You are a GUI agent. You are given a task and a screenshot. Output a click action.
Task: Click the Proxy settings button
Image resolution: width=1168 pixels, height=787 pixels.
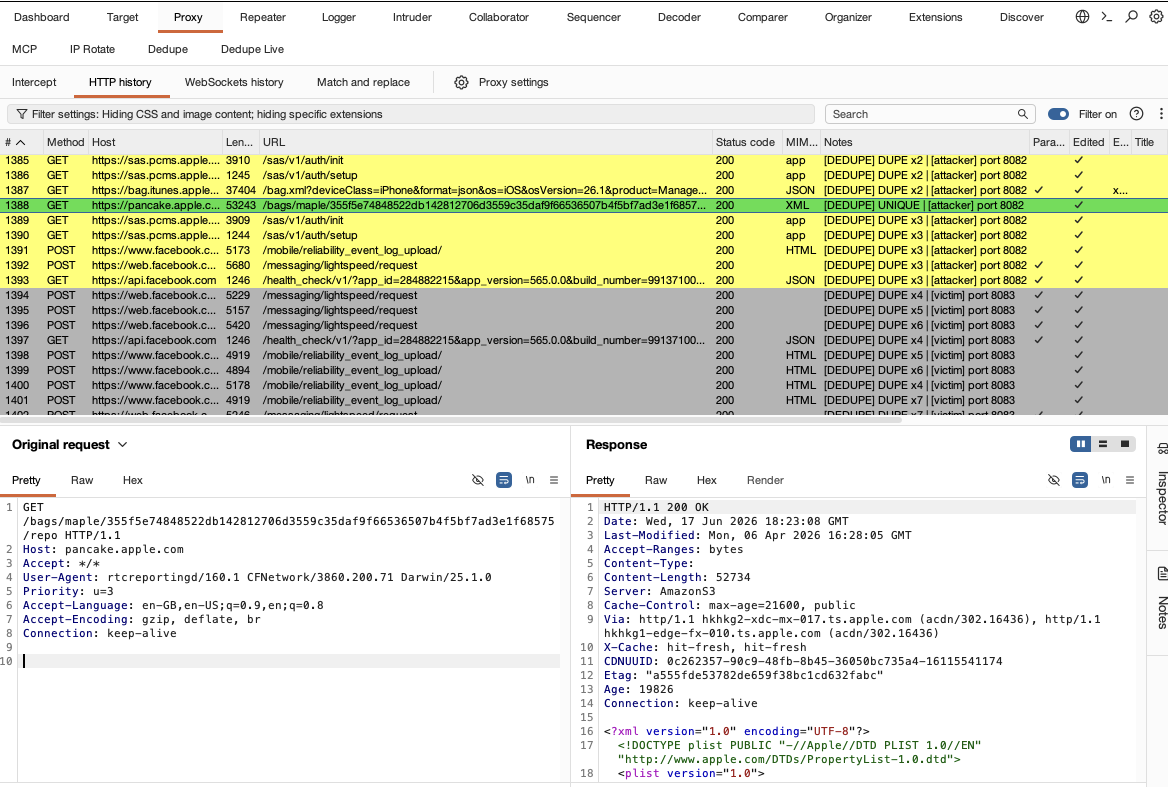tap(501, 83)
